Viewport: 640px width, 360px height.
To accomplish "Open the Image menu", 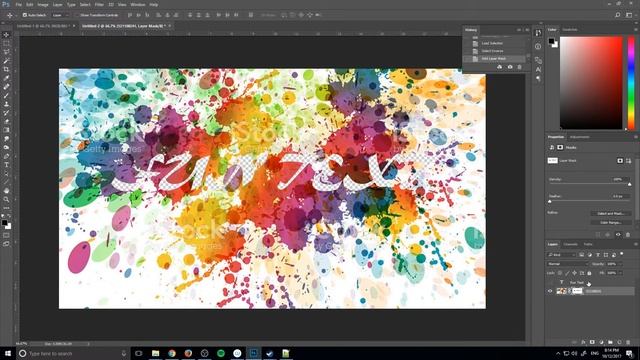I will click(43, 4).
